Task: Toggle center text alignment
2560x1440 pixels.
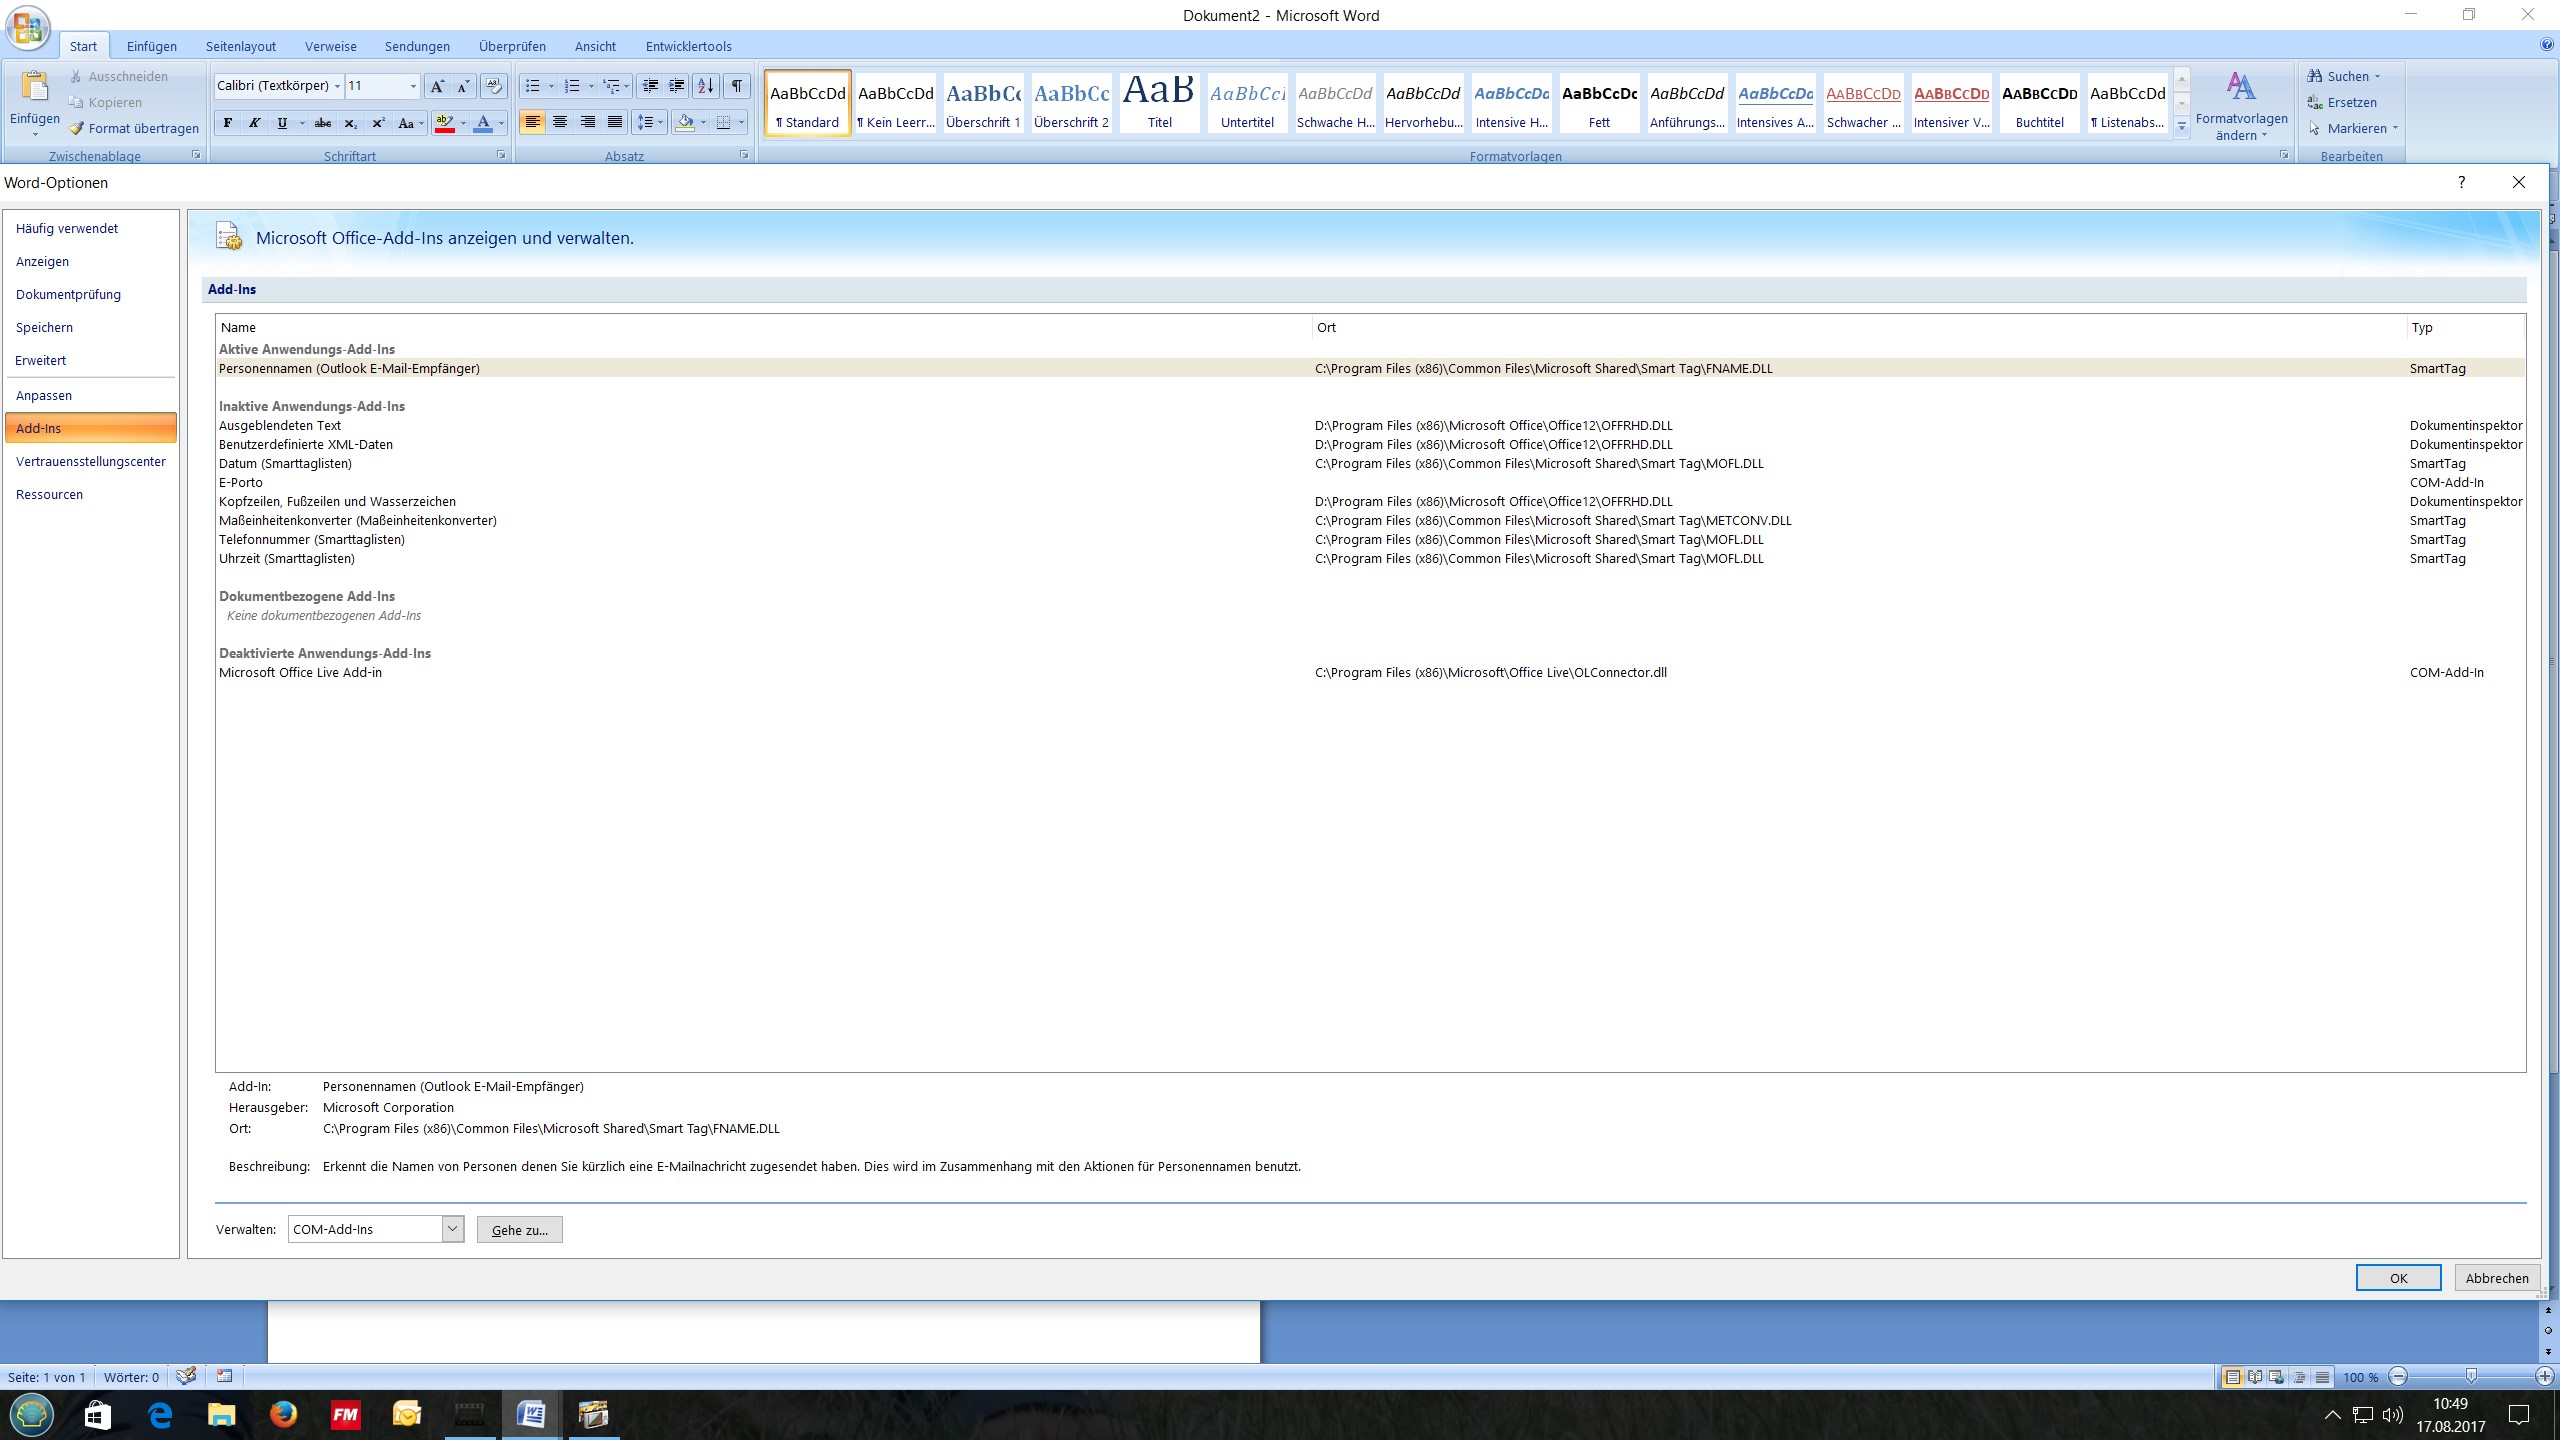Action: pos(560,122)
